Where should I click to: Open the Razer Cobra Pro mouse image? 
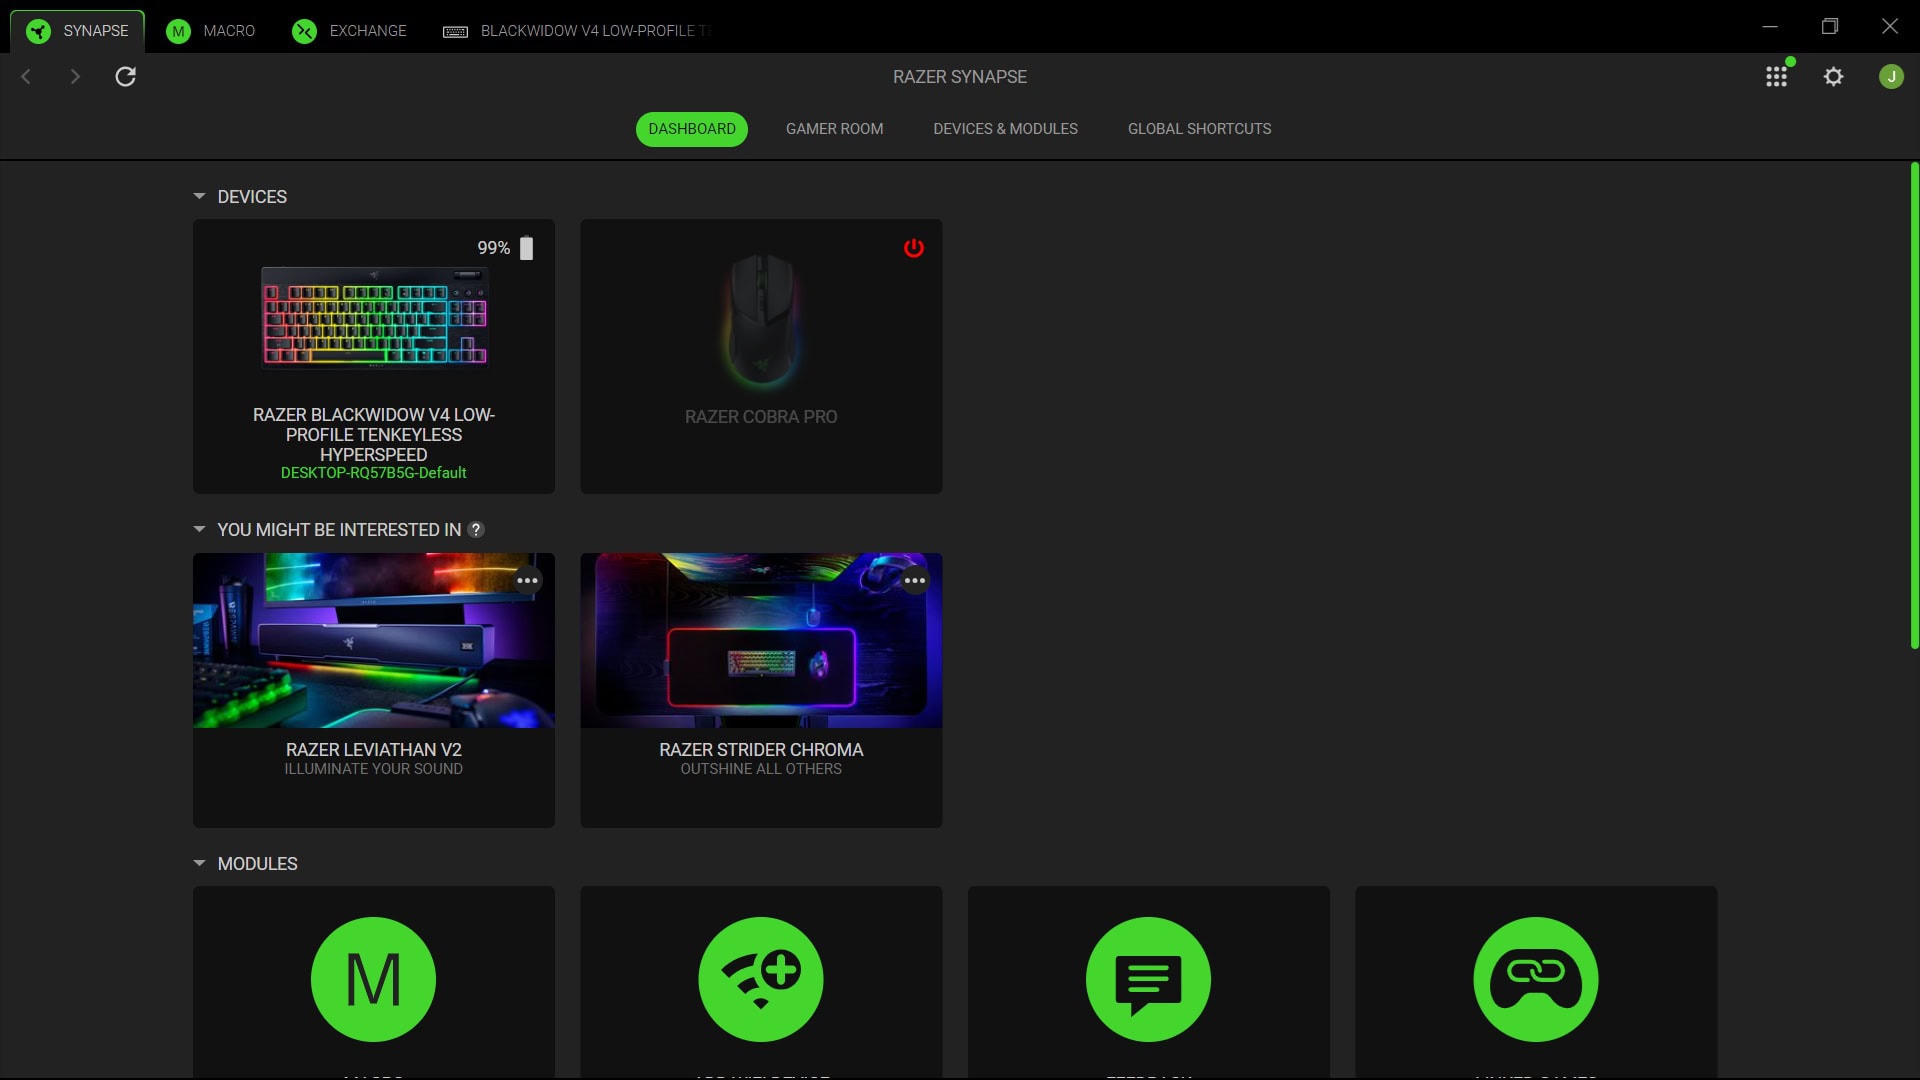pos(762,320)
